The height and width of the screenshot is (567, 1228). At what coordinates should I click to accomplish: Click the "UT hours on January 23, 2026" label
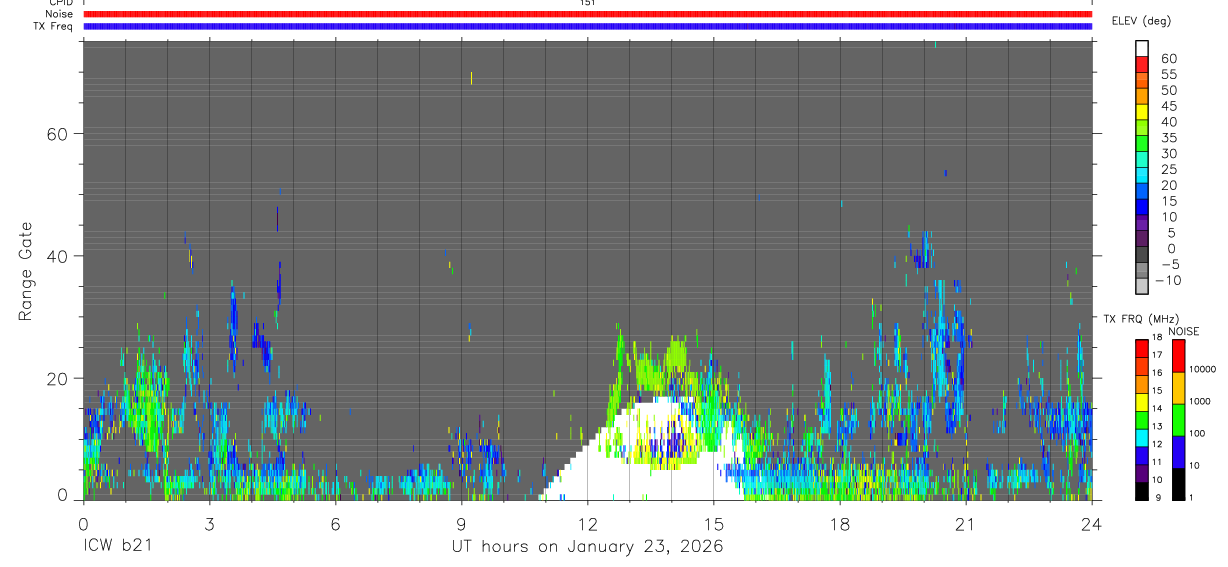coord(587,547)
